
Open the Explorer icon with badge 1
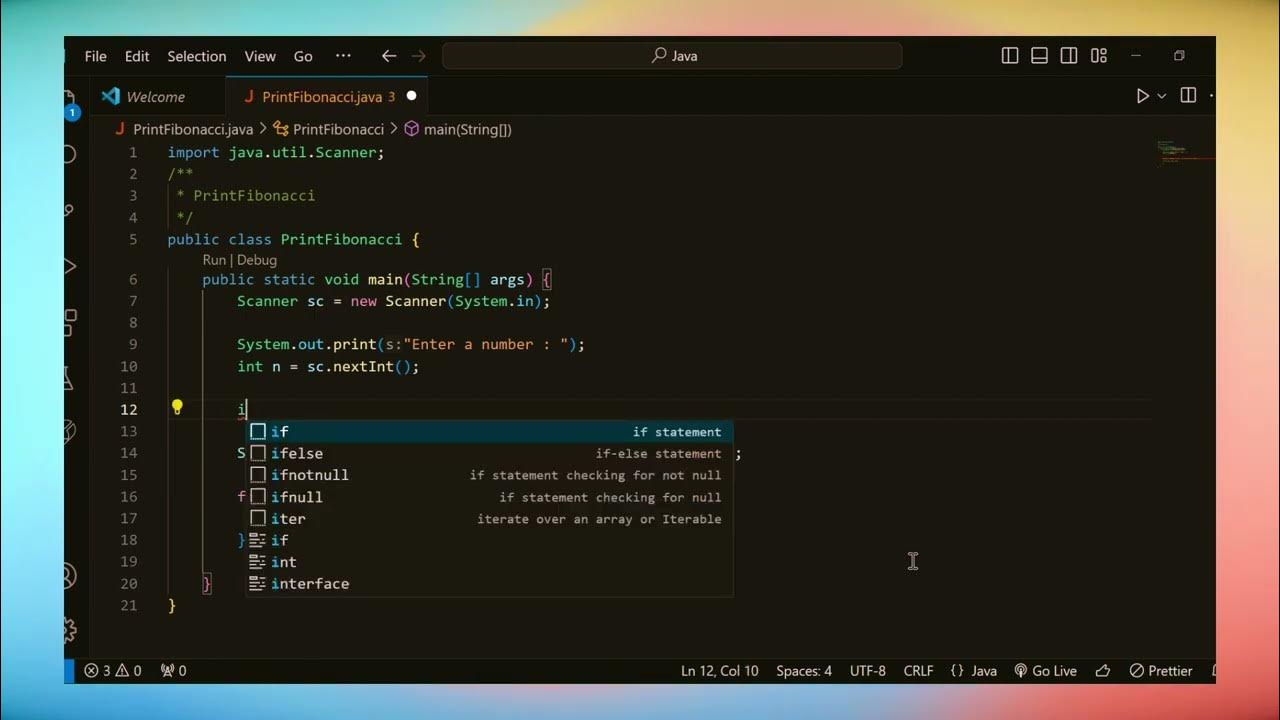click(70, 104)
